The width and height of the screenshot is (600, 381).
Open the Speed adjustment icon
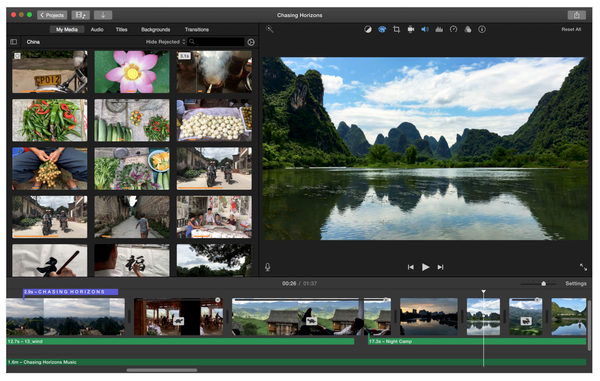(x=453, y=29)
